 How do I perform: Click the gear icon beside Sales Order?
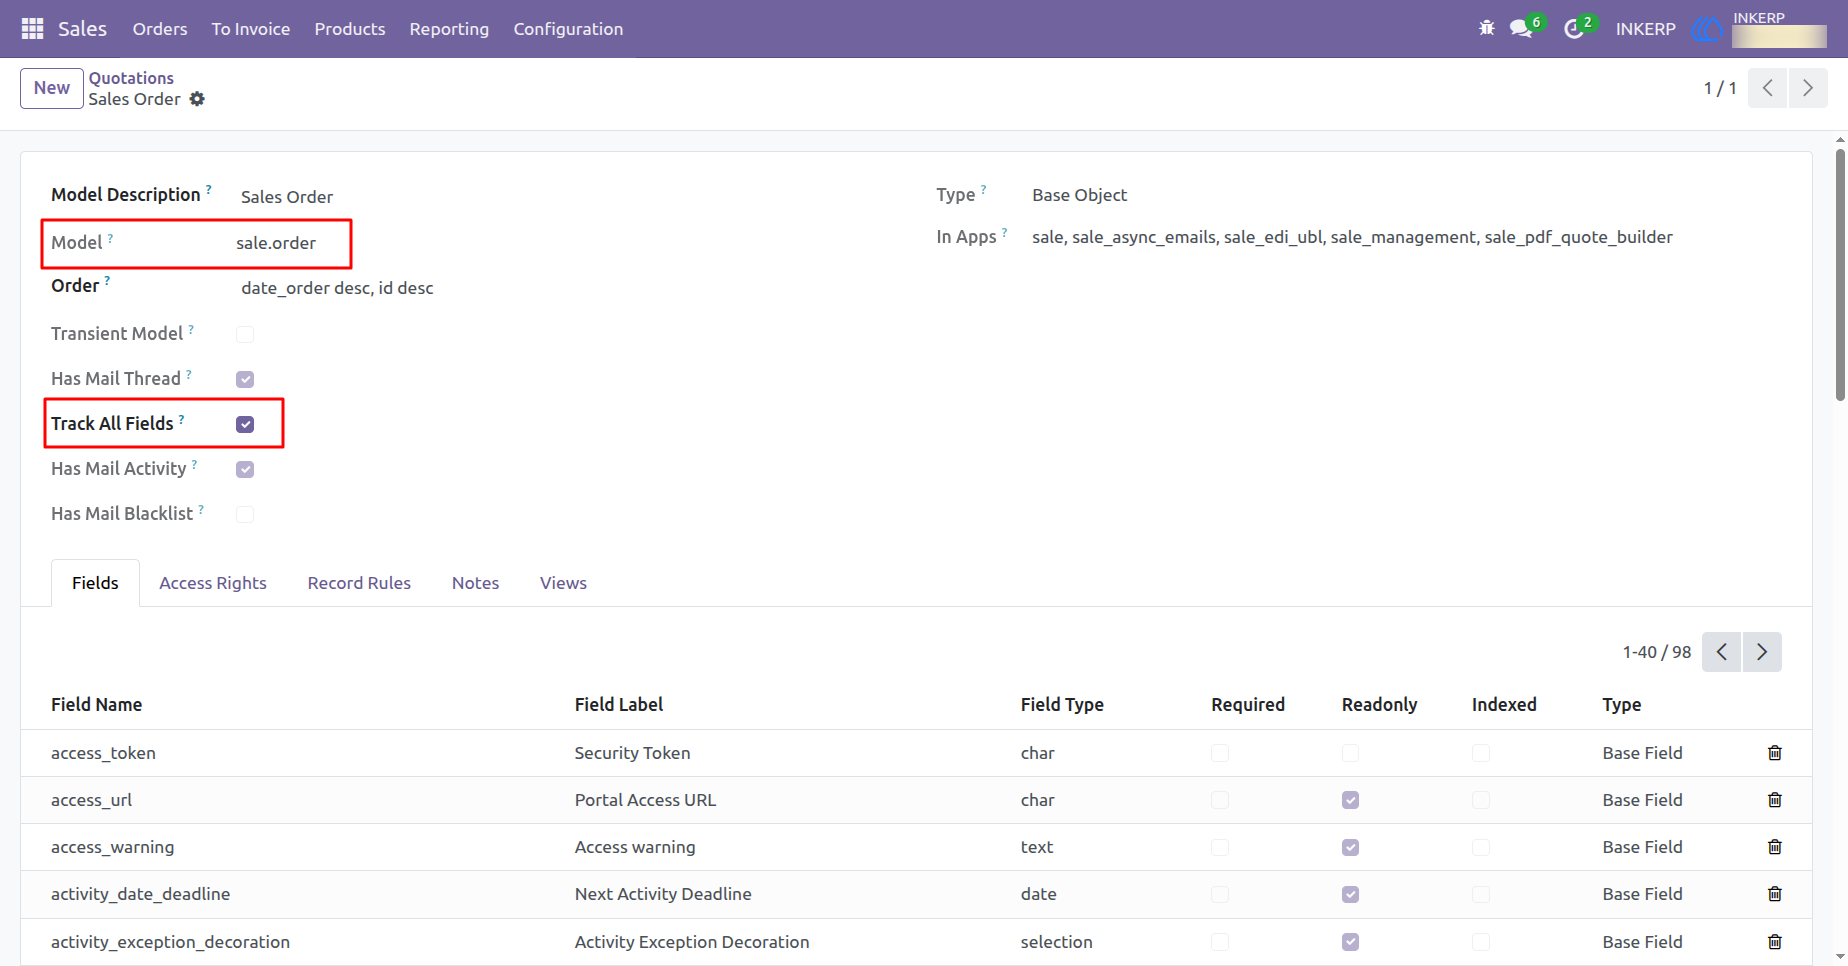point(197,99)
